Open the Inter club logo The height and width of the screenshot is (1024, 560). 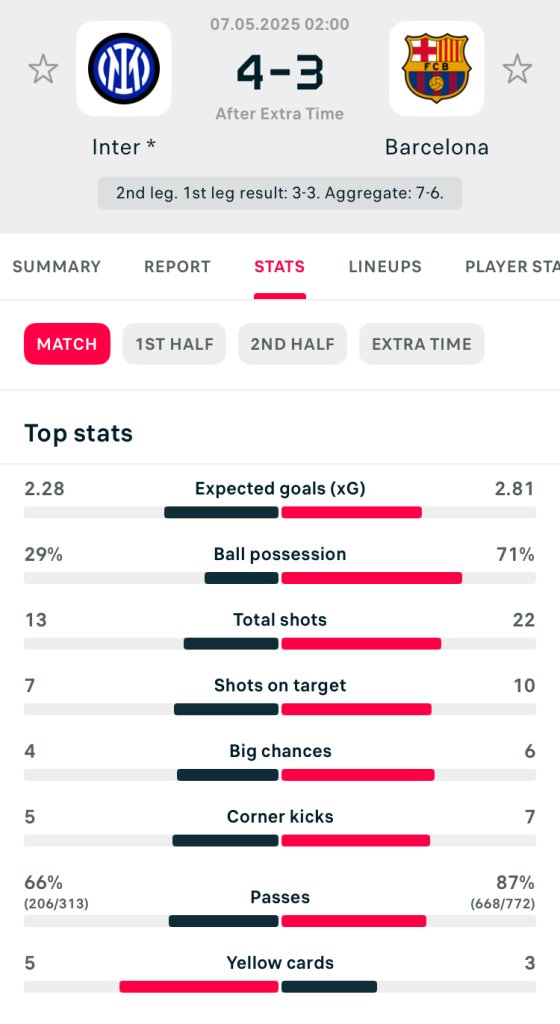click(124, 69)
